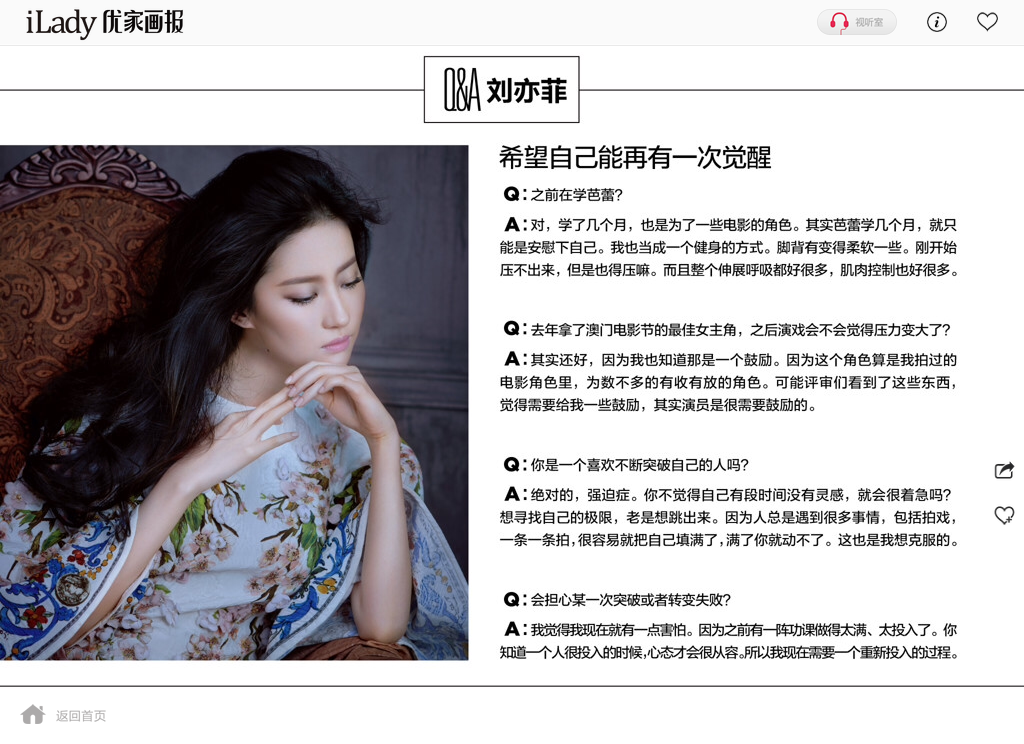Click the question 你是一个喜欢不断突破自己的人吗?

626,464
